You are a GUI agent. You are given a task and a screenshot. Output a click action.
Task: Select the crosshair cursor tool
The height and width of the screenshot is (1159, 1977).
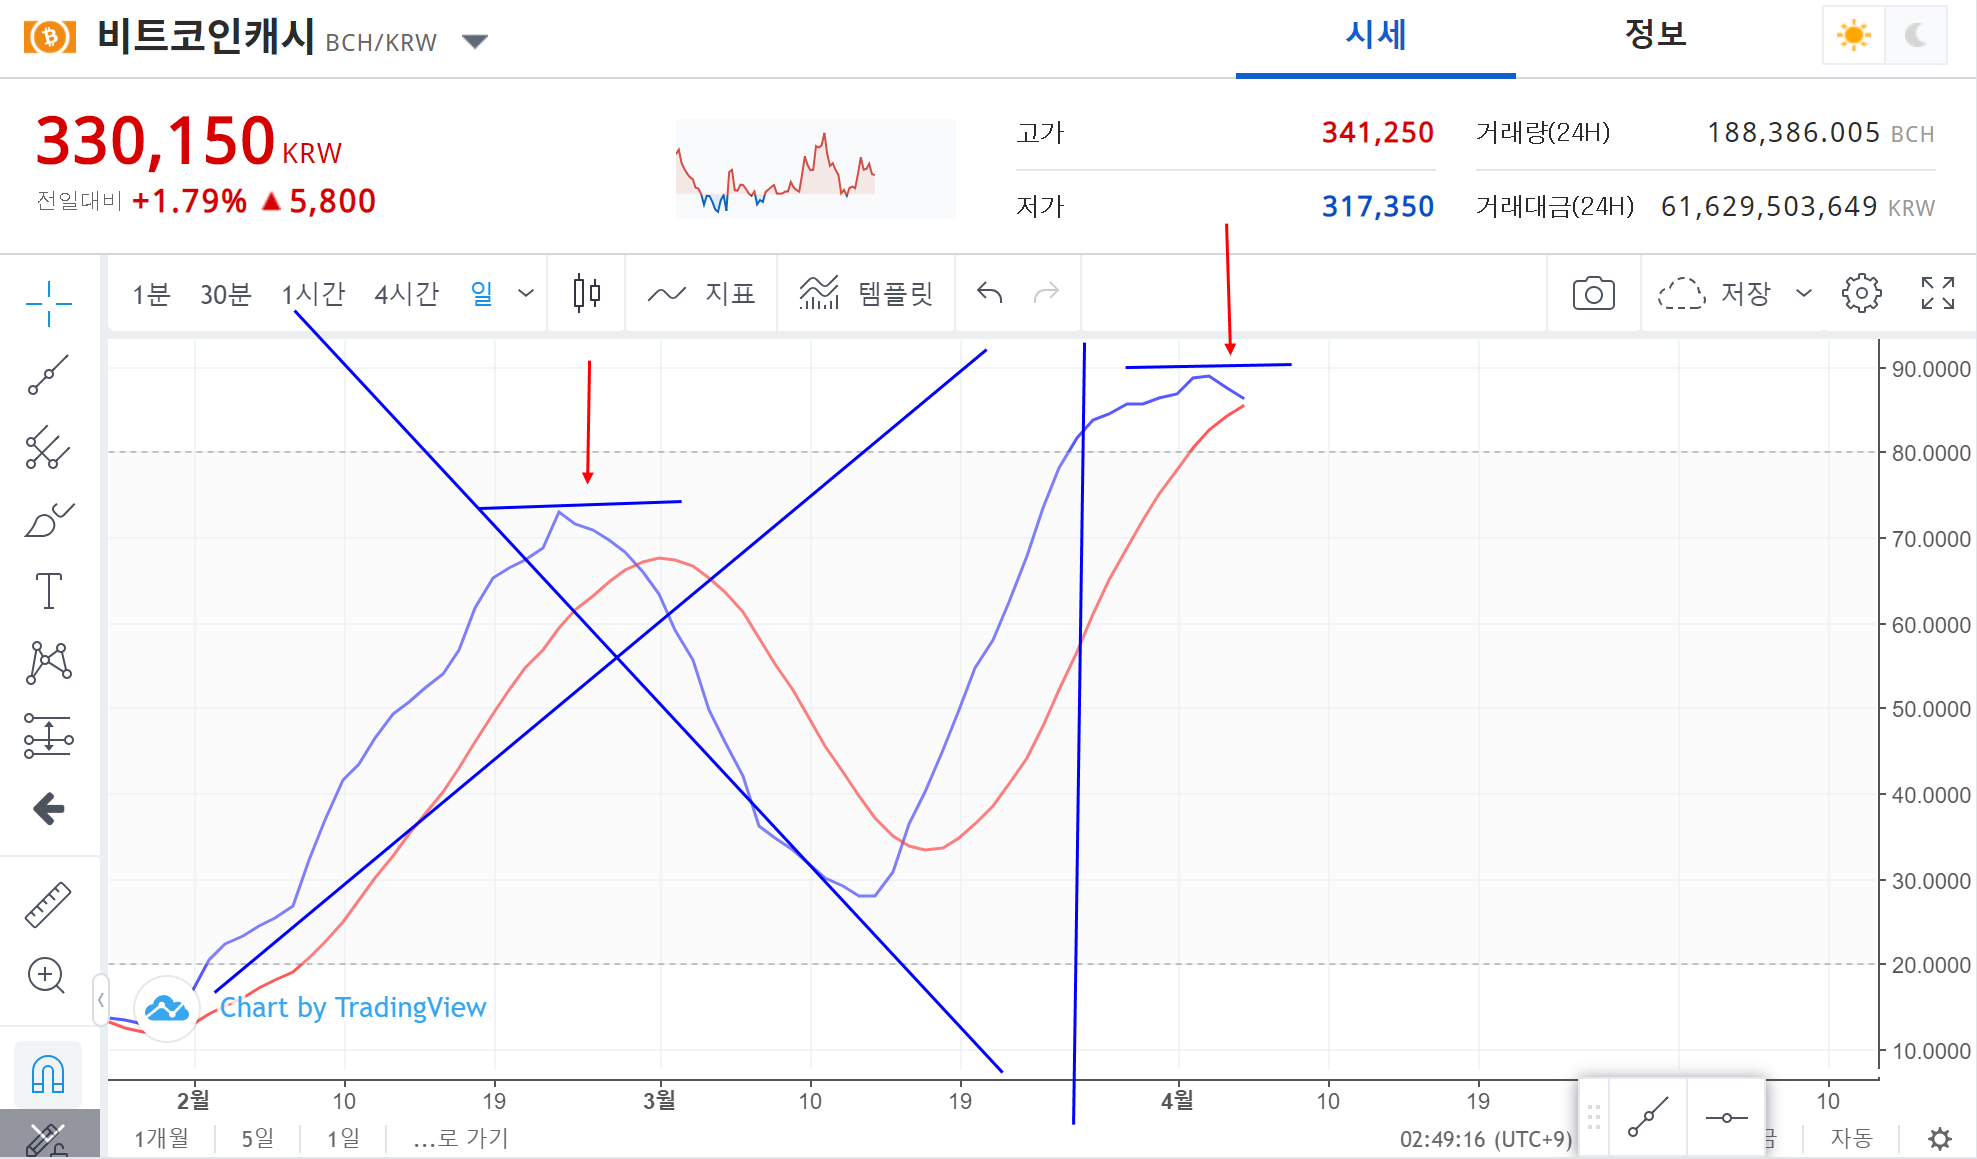point(48,303)
